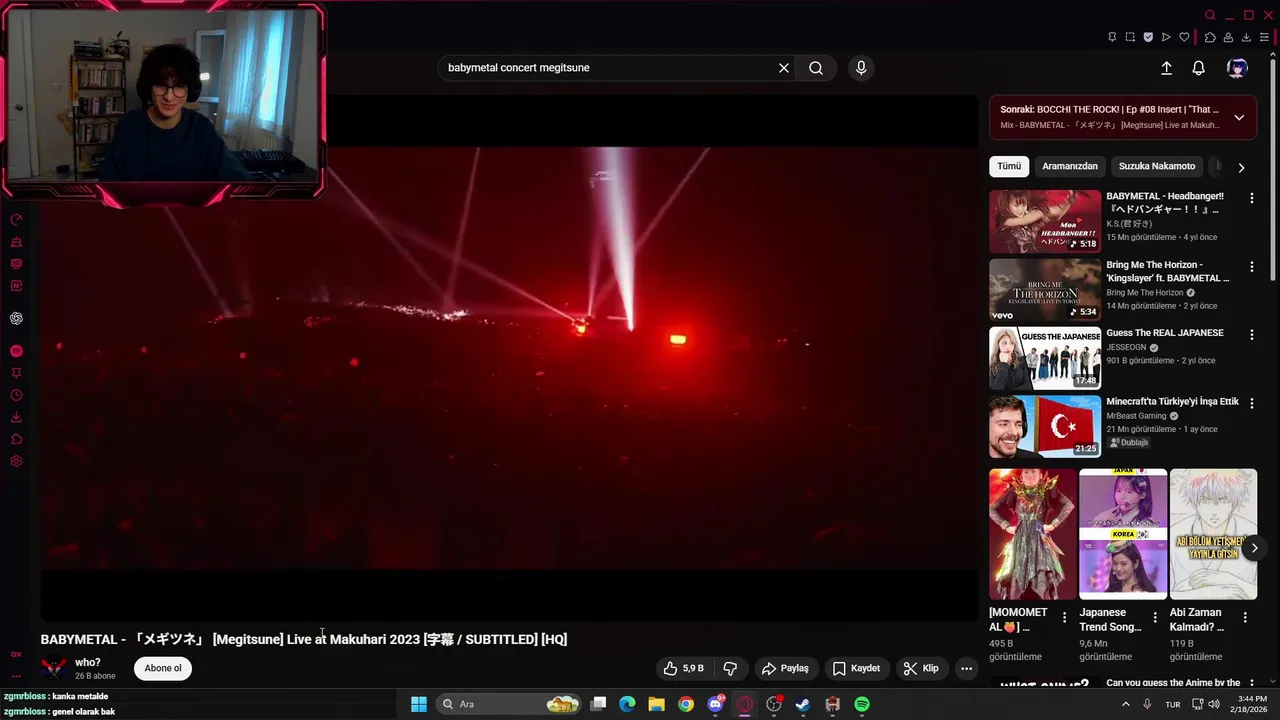Open Spotify from the taskbar
Image resolution: width=1280 pixels, height=720 pixels.
tap(862, 704)
